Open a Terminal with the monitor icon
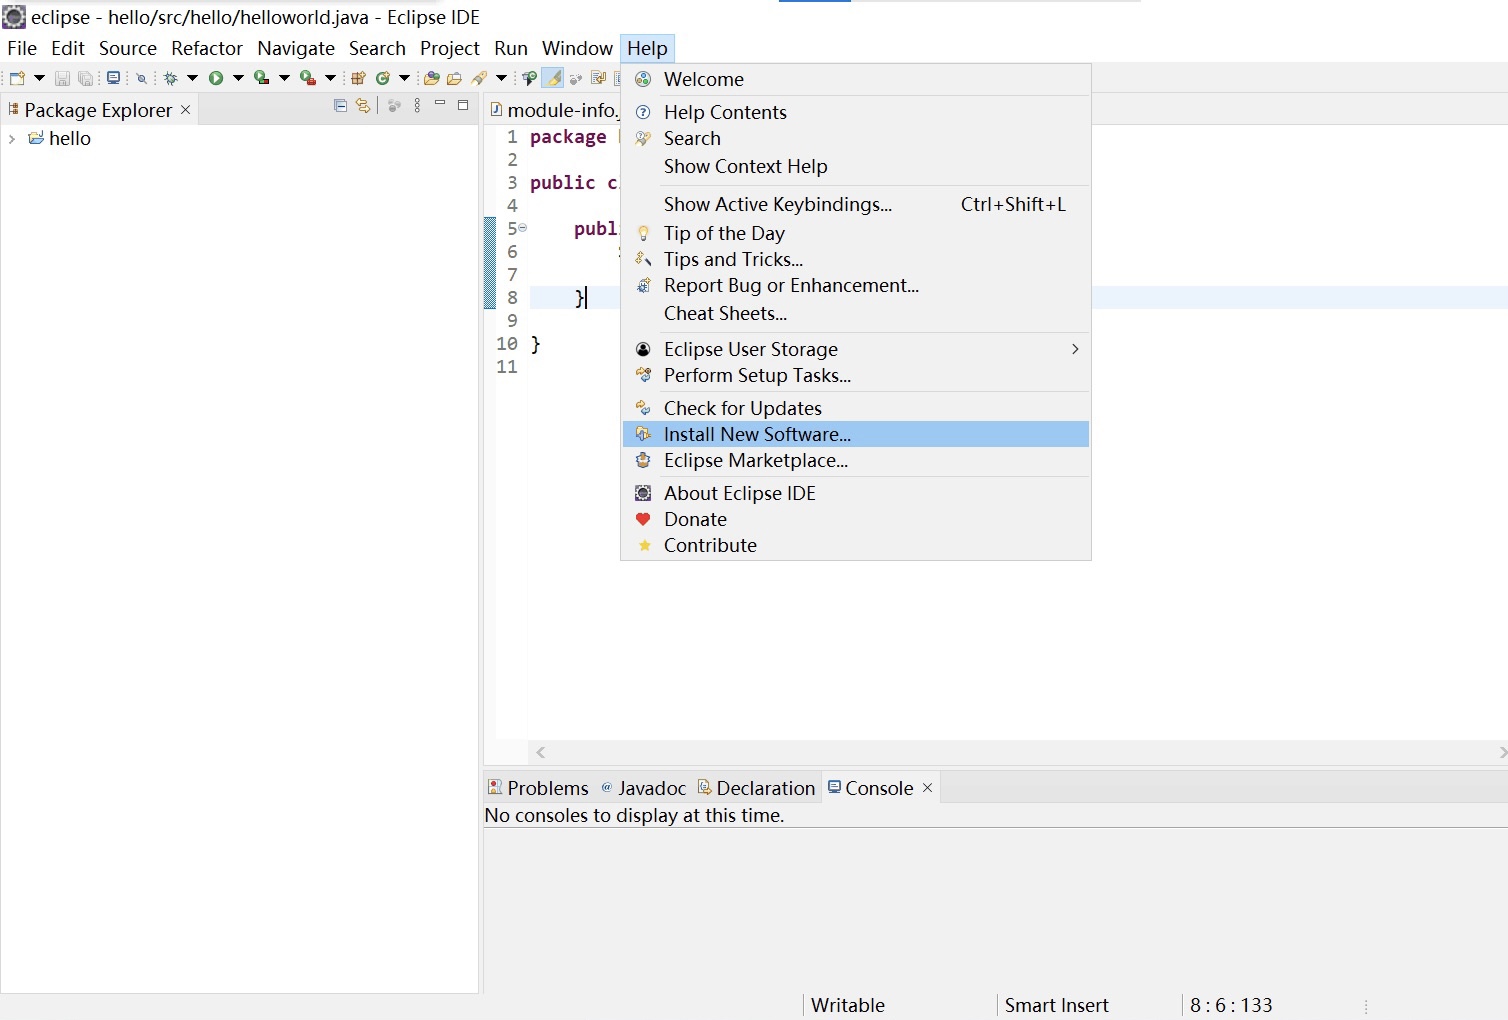Viewport: 1508px width, 1020px height. [x=113, y=77]
